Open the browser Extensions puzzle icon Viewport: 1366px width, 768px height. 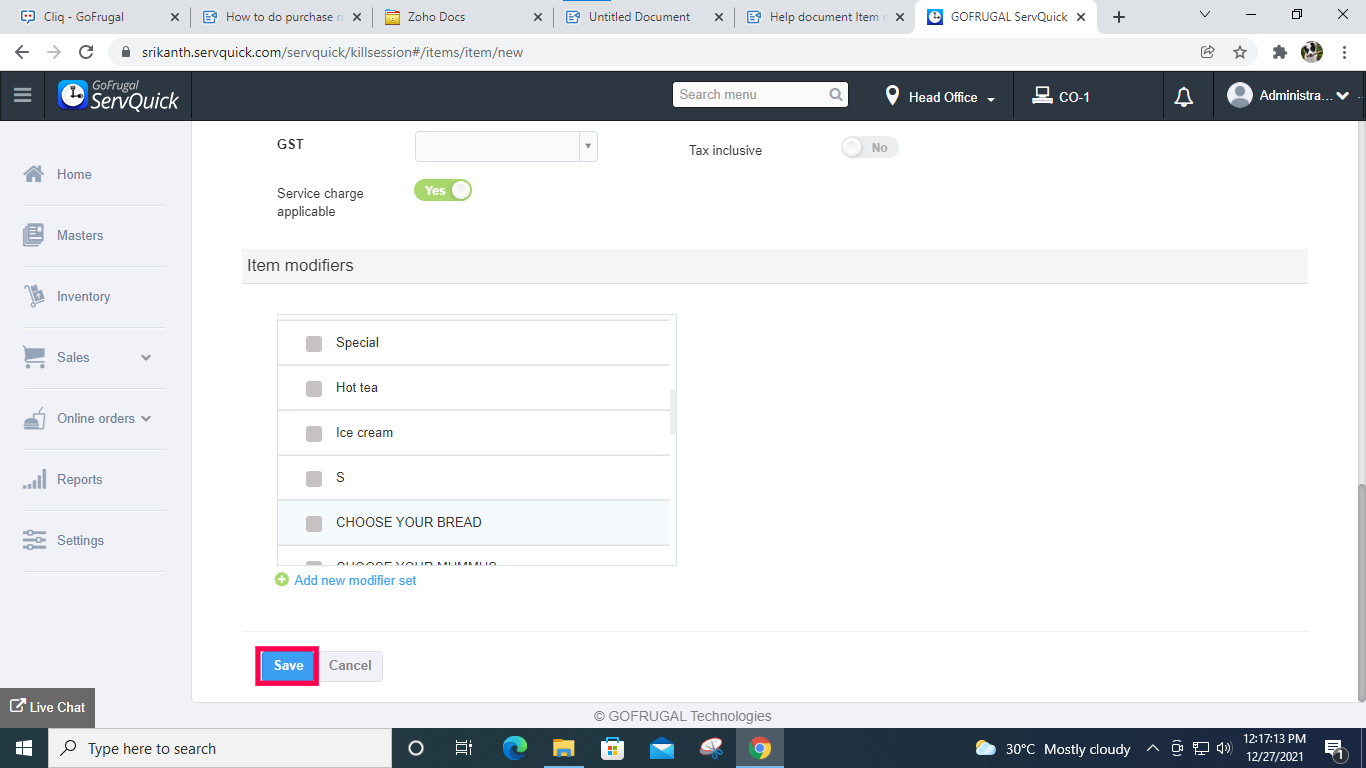pos(1279,52)
